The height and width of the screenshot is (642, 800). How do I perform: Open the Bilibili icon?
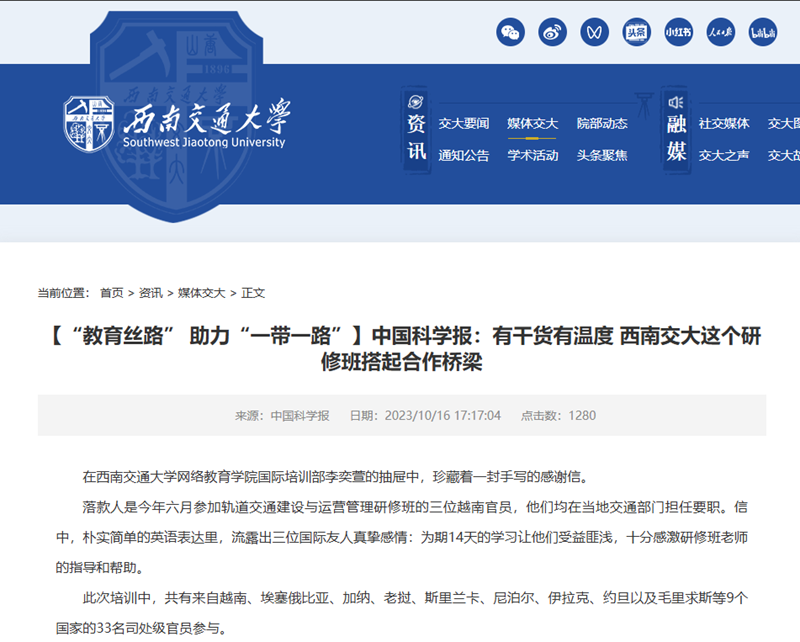763,32
